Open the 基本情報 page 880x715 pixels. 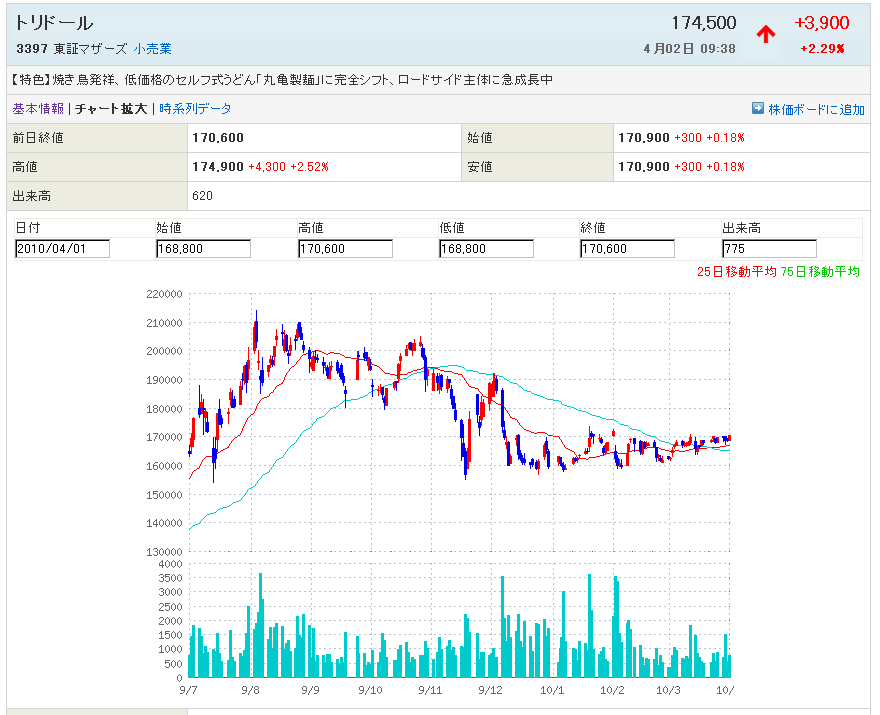click(38, 109)
